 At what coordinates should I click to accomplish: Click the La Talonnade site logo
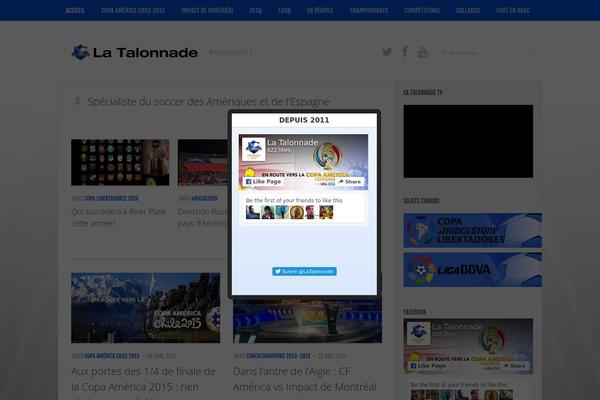(x=135, y=52)
